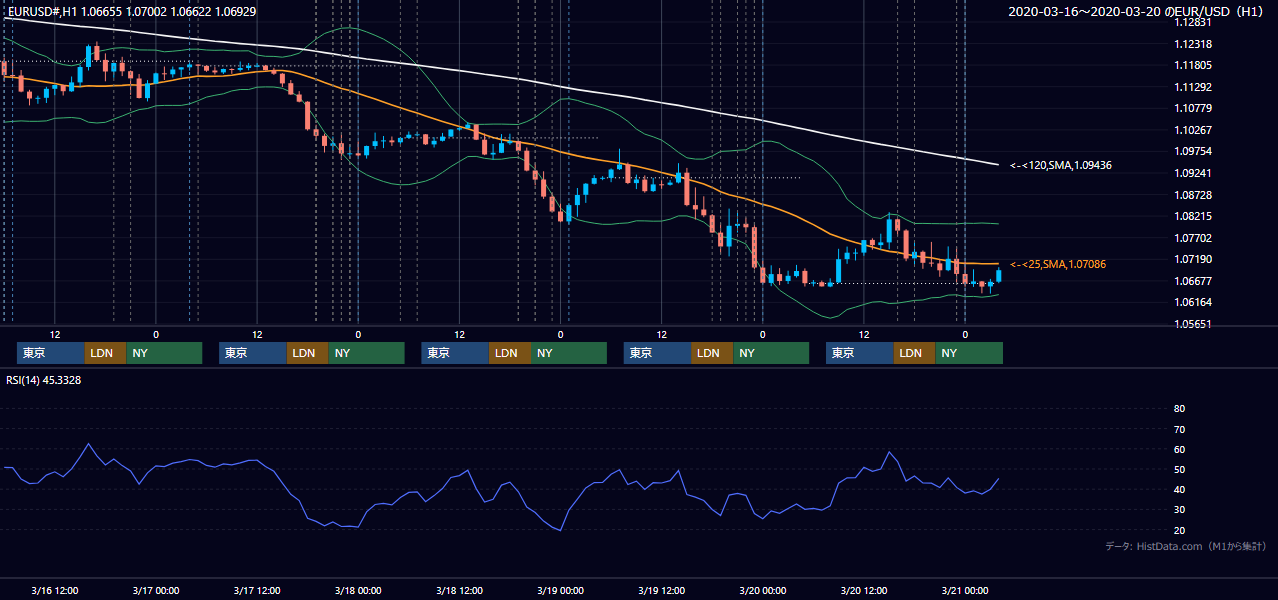Screen dimensions: 1278x600
Task: Click the NY session block for 3/20
Action: [969, 353]
